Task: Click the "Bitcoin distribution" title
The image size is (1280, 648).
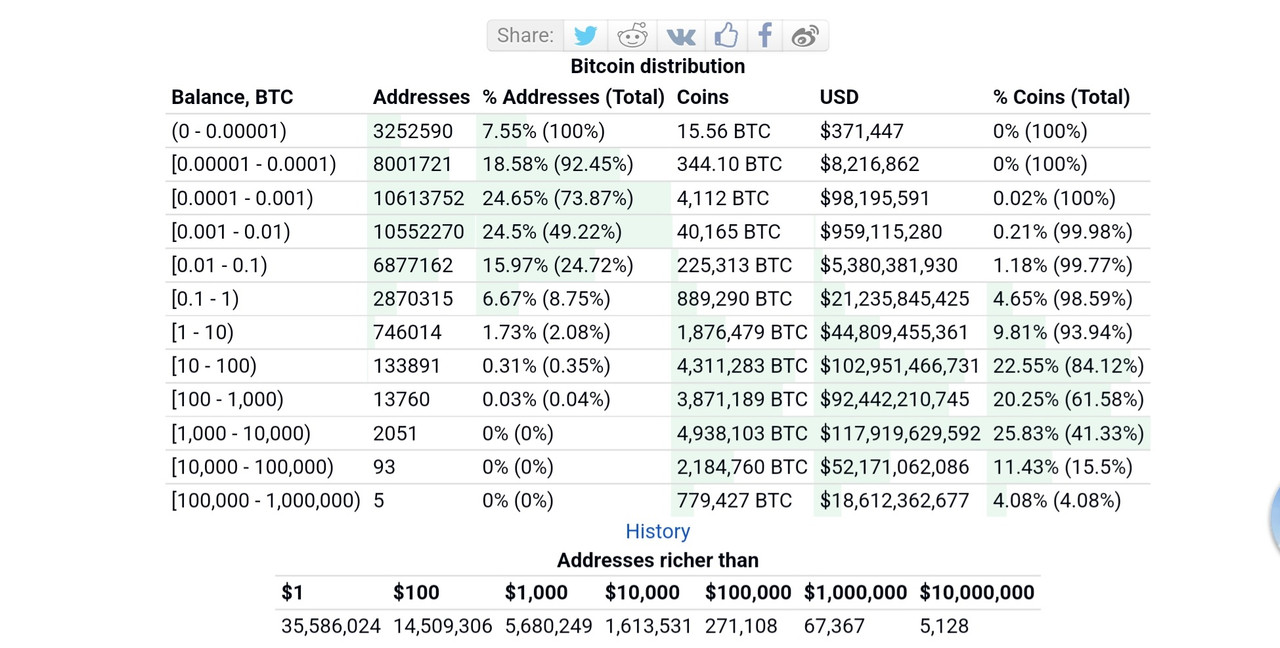Action: tap(658, 66)
